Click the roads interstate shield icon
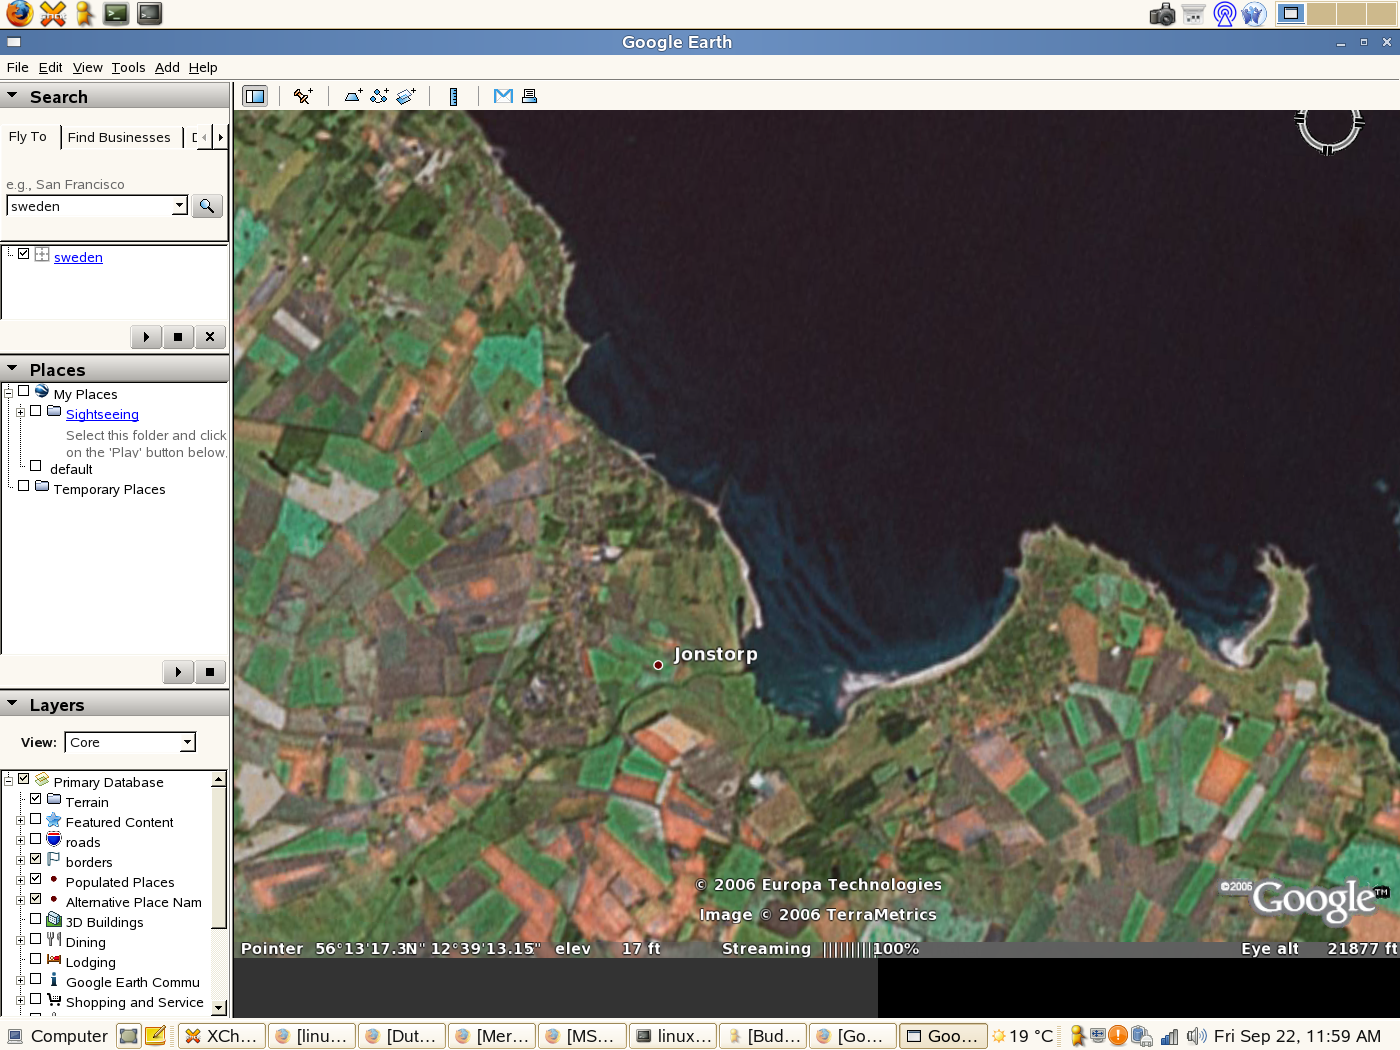 pyautogui.click(x=54, y=840)
